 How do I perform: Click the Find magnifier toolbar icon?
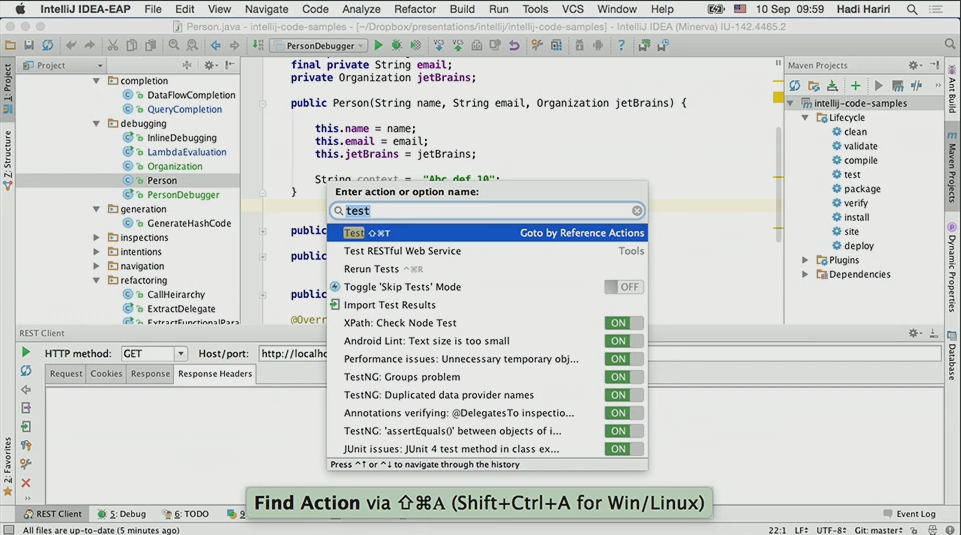tap(174, 45)
